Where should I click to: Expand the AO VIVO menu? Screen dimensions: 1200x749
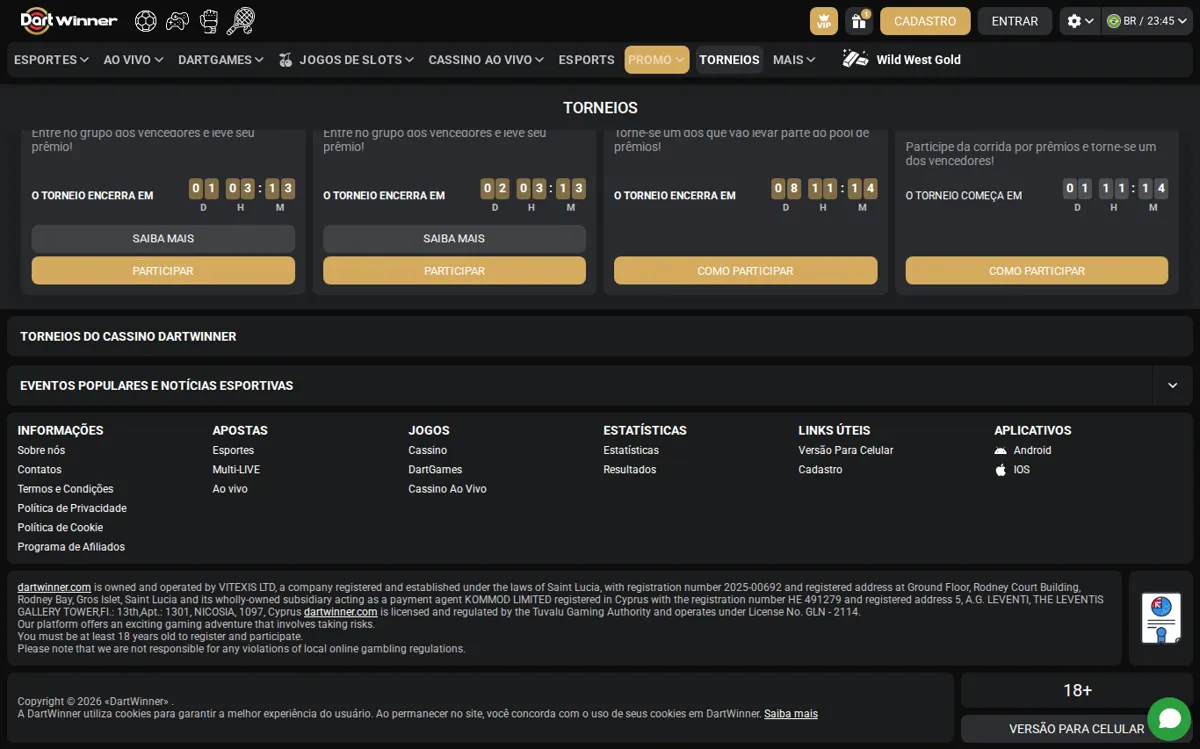[133, 60]
